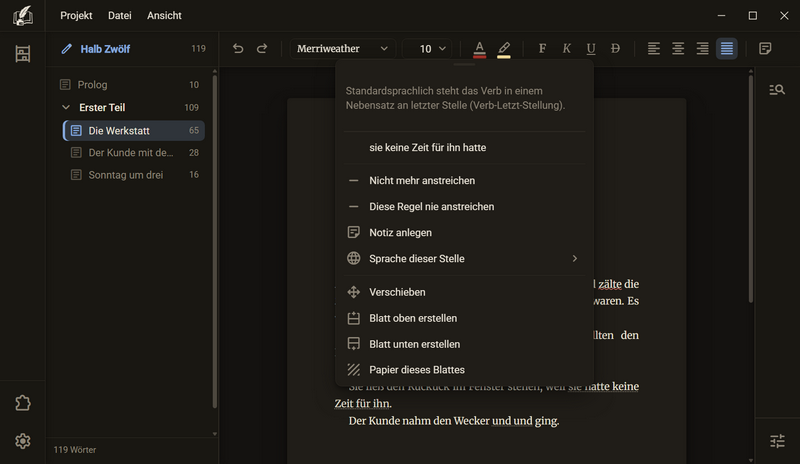Open the notes icon in toolbar
The image size is (800, 464).
[x=765, y=48]
